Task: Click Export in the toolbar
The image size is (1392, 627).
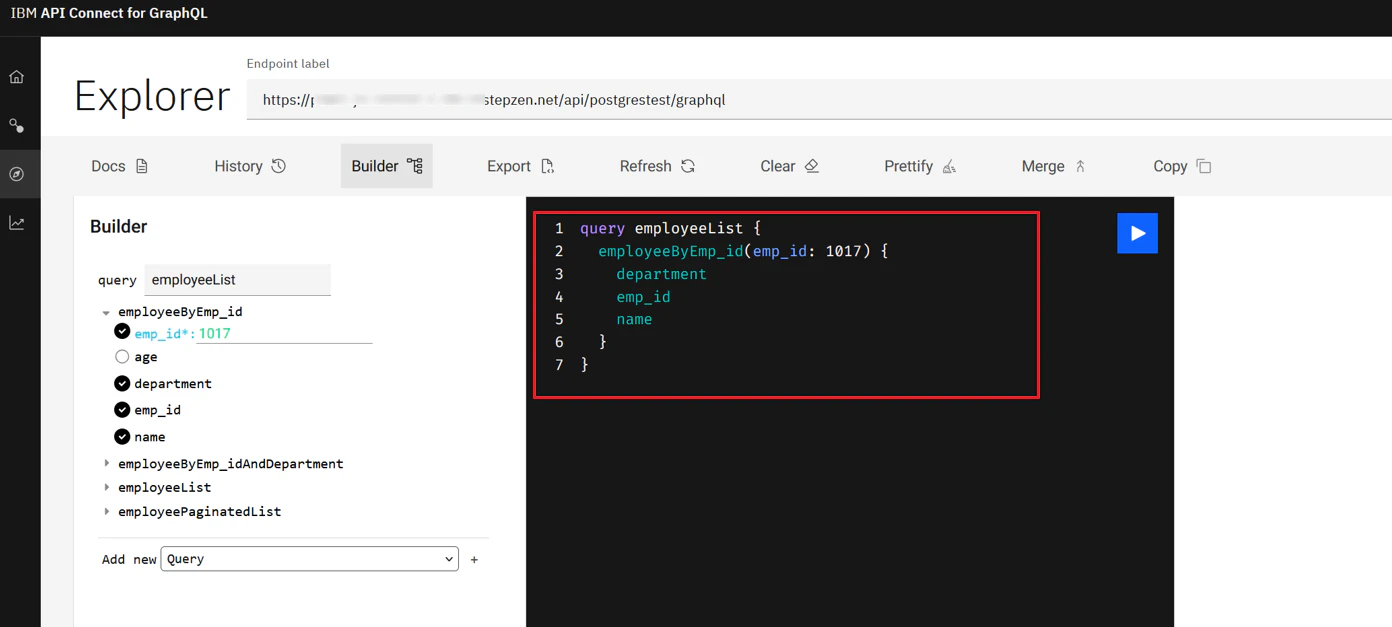Action: pyautogui.click(x=520, y=166)
